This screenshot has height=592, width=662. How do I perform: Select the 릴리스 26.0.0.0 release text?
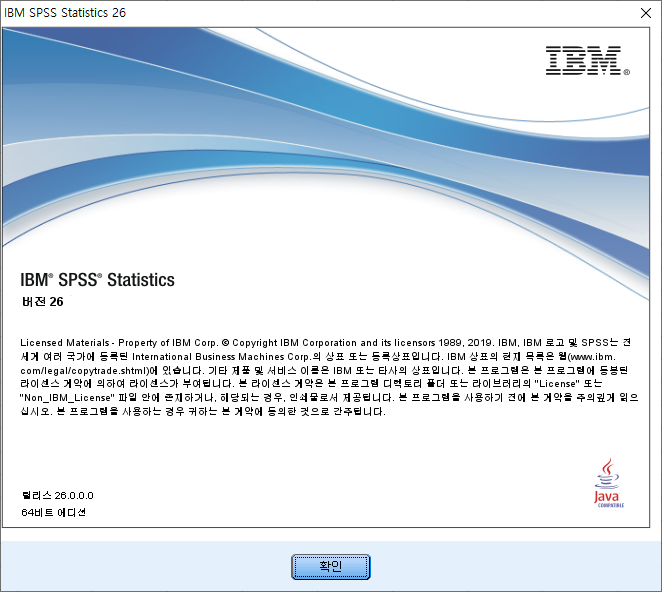[x=57, y=495]
